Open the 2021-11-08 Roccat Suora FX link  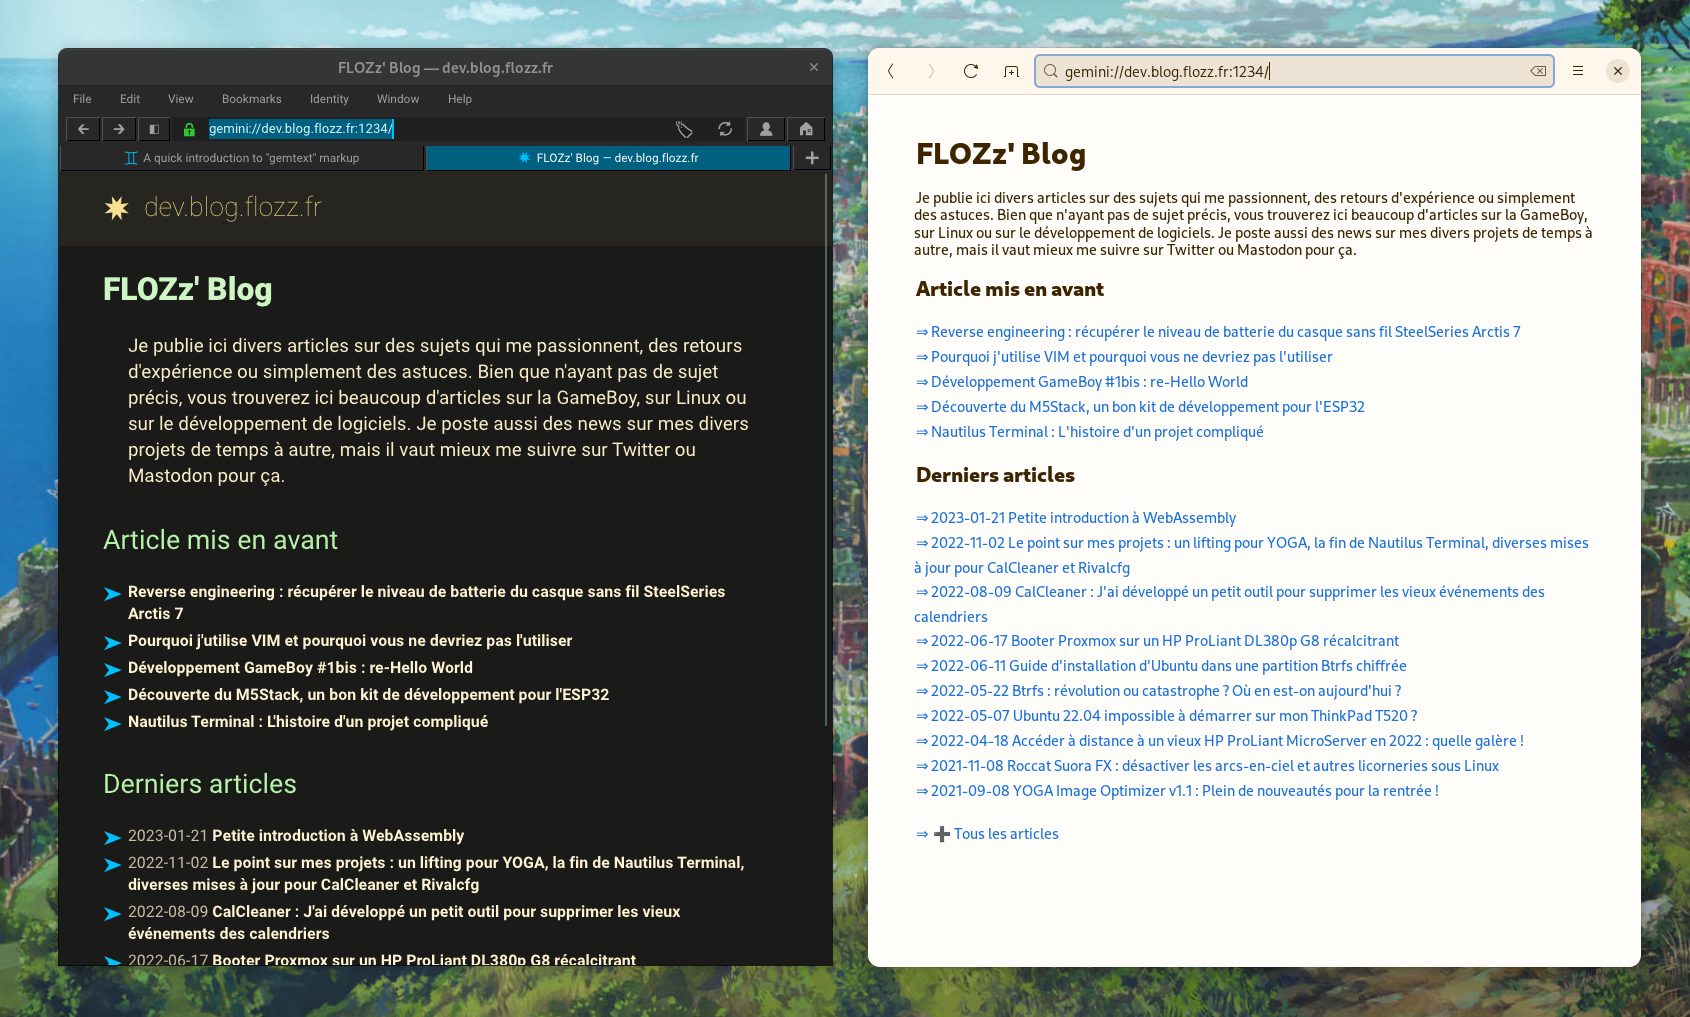click(x=1207, y=766)
